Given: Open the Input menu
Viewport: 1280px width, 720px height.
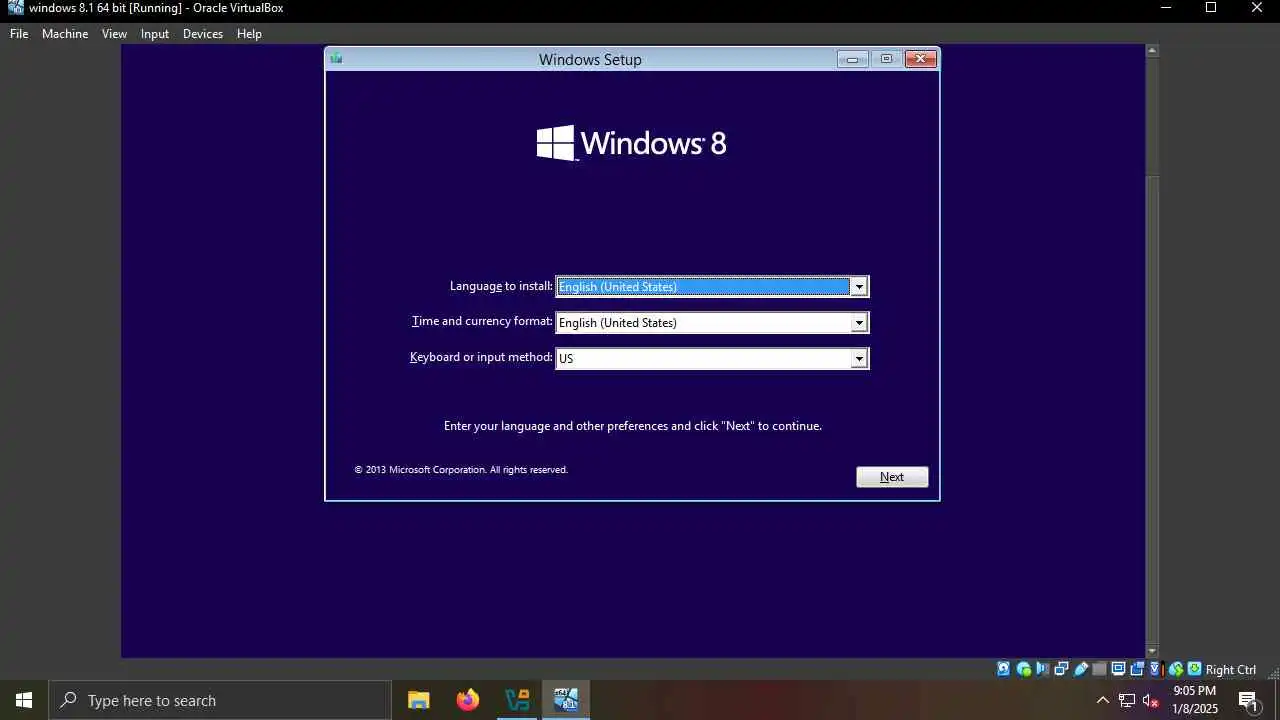Looking at the screenshot, I should [x=155, y=34].
